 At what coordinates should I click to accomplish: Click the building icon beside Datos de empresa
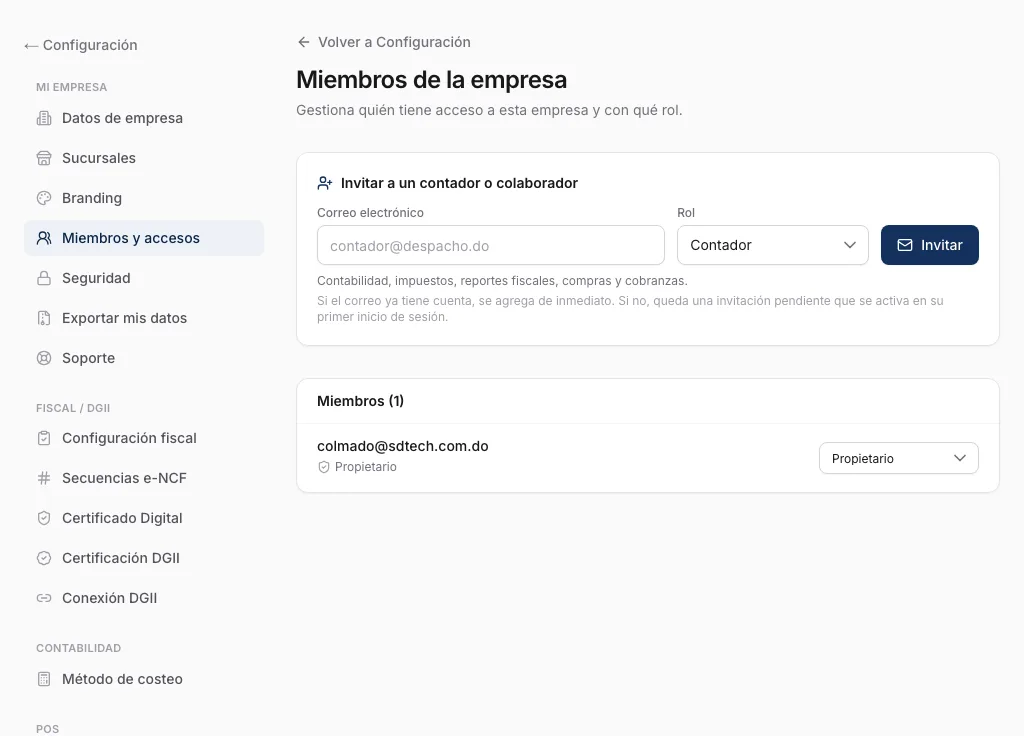point(44,118)
